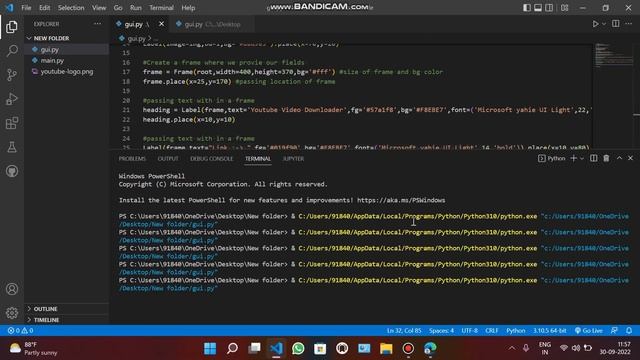
Task: Open File Explorer from the taskbar
Action: coord(386,349)
